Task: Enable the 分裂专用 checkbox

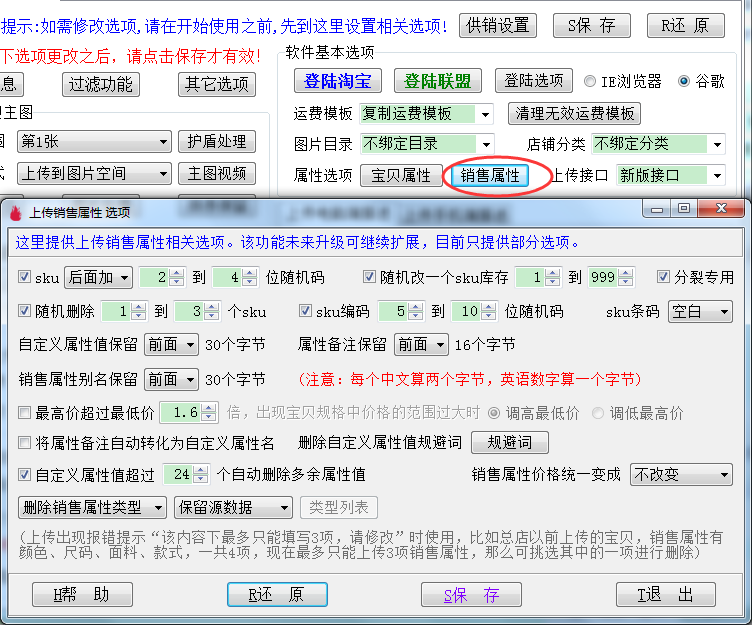Action: pyautogui.click(x=664, y=277)
